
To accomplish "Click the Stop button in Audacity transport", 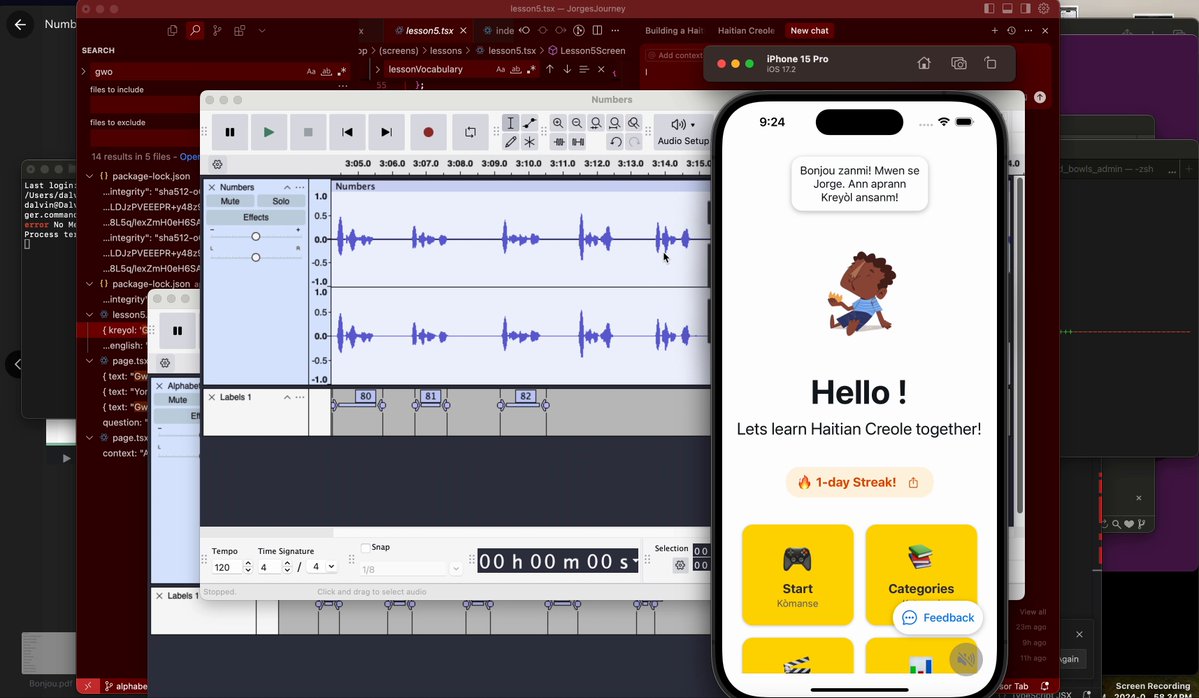I will pyautogui.click(x=308, y=132).
